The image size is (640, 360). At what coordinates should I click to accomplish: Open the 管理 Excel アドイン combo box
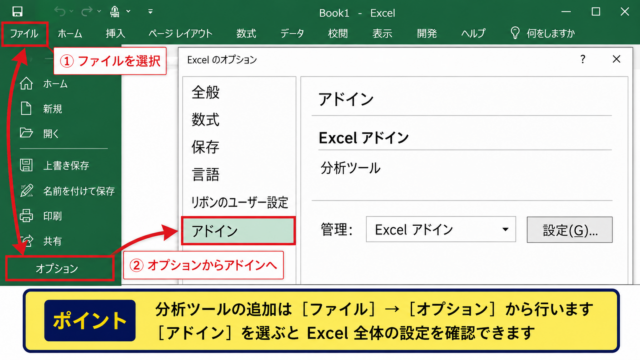[x=441, y=229]
